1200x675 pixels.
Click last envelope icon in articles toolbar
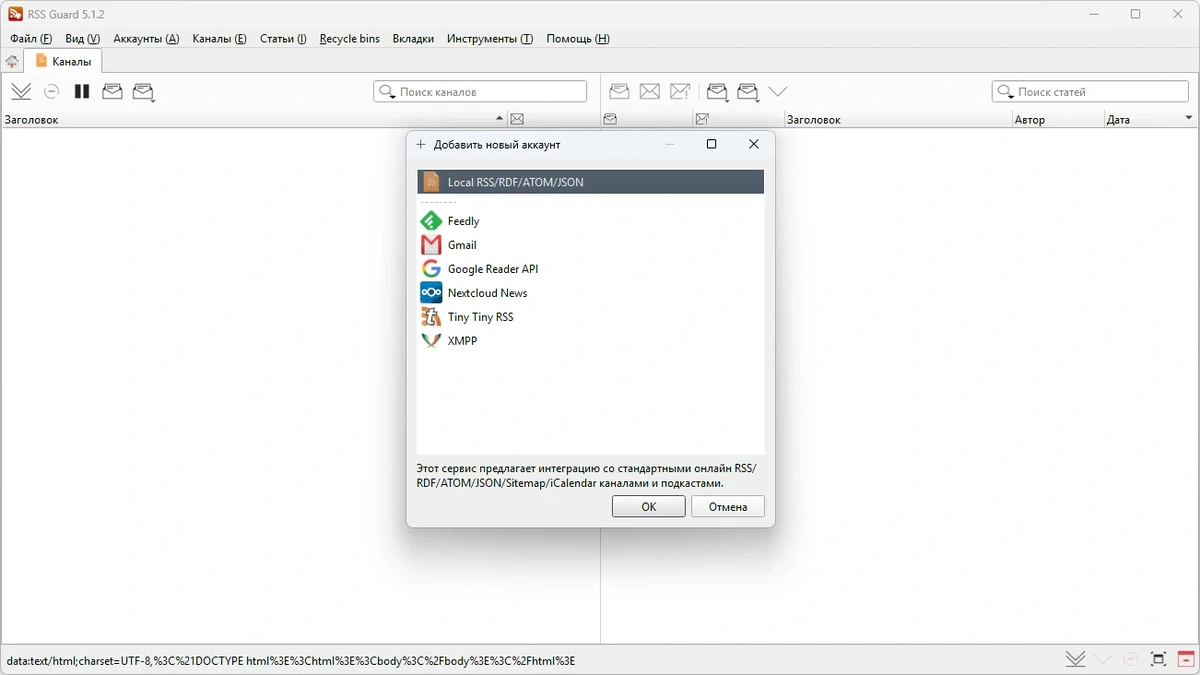coord(748,91)
